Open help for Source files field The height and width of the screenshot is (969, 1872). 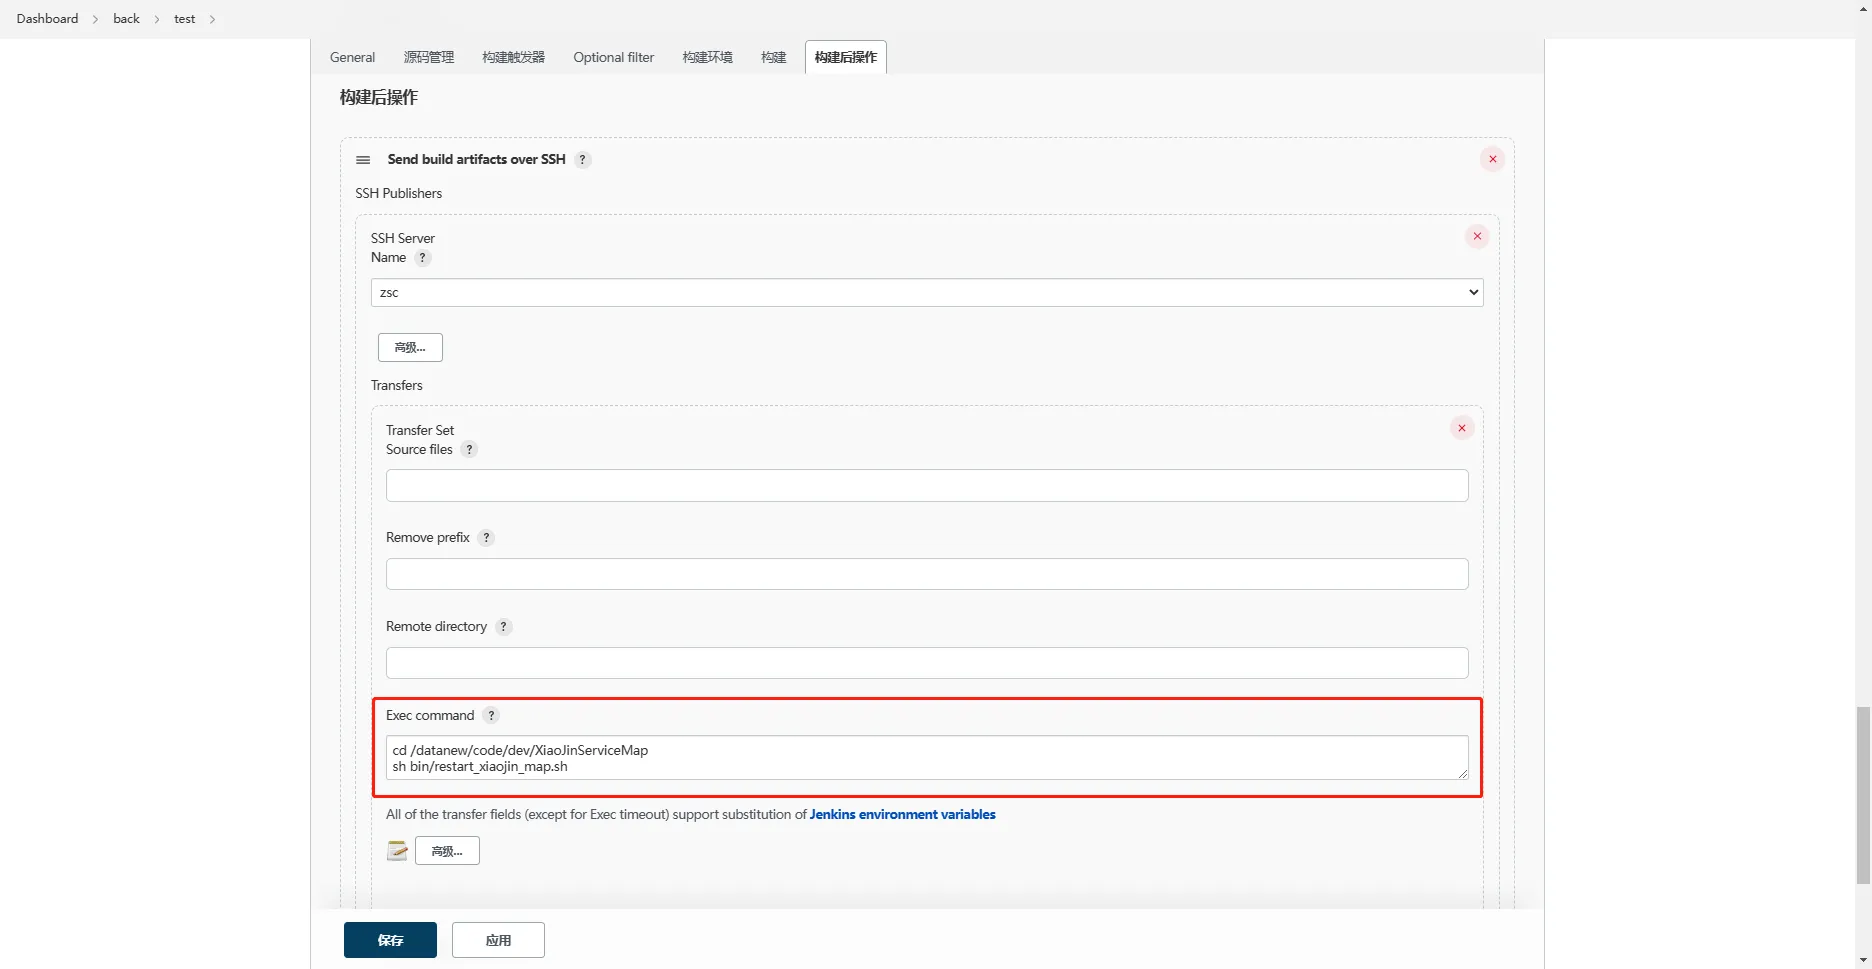coord(469,450)
